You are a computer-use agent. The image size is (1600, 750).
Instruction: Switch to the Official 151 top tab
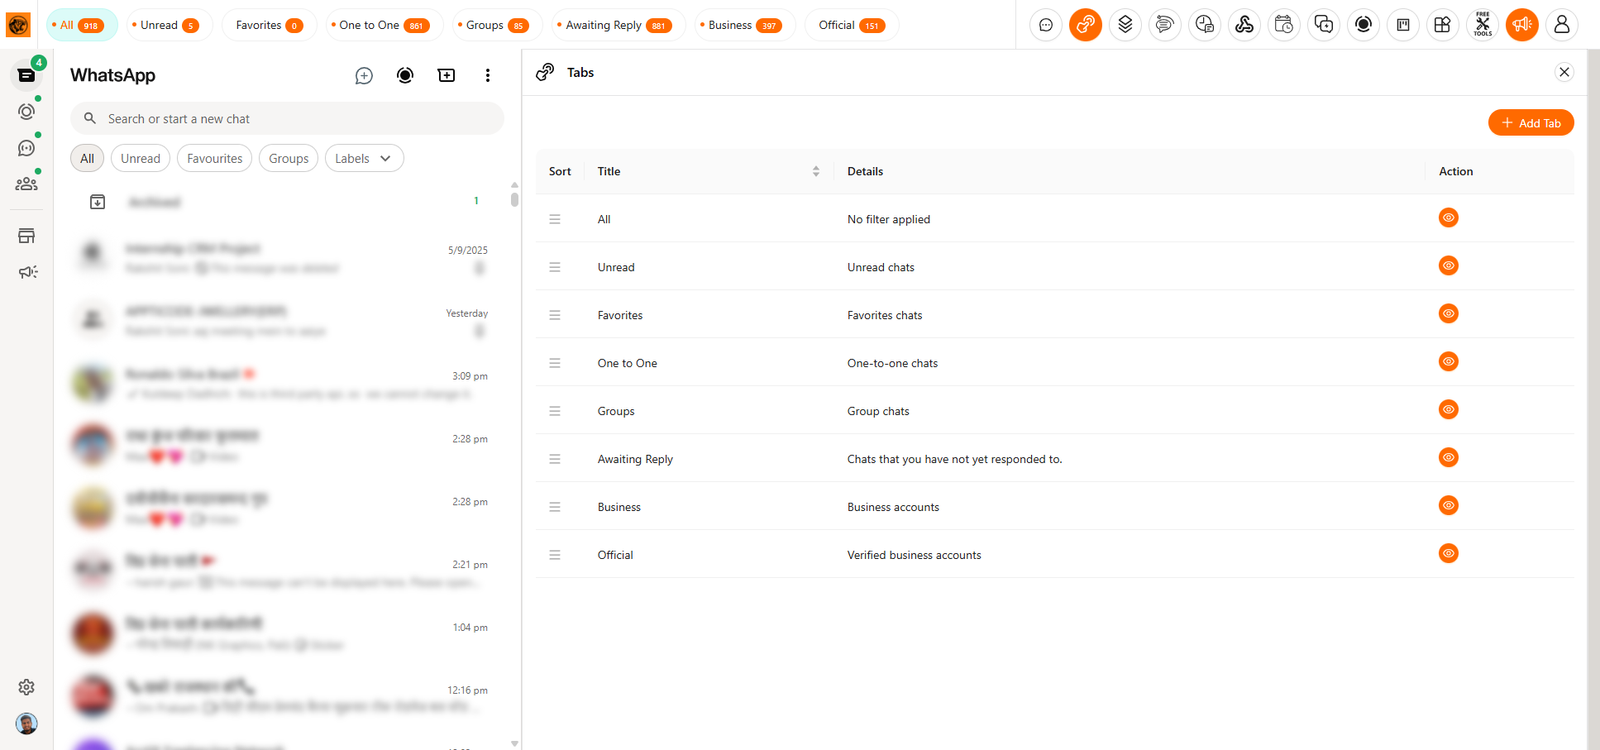(851, 25)
